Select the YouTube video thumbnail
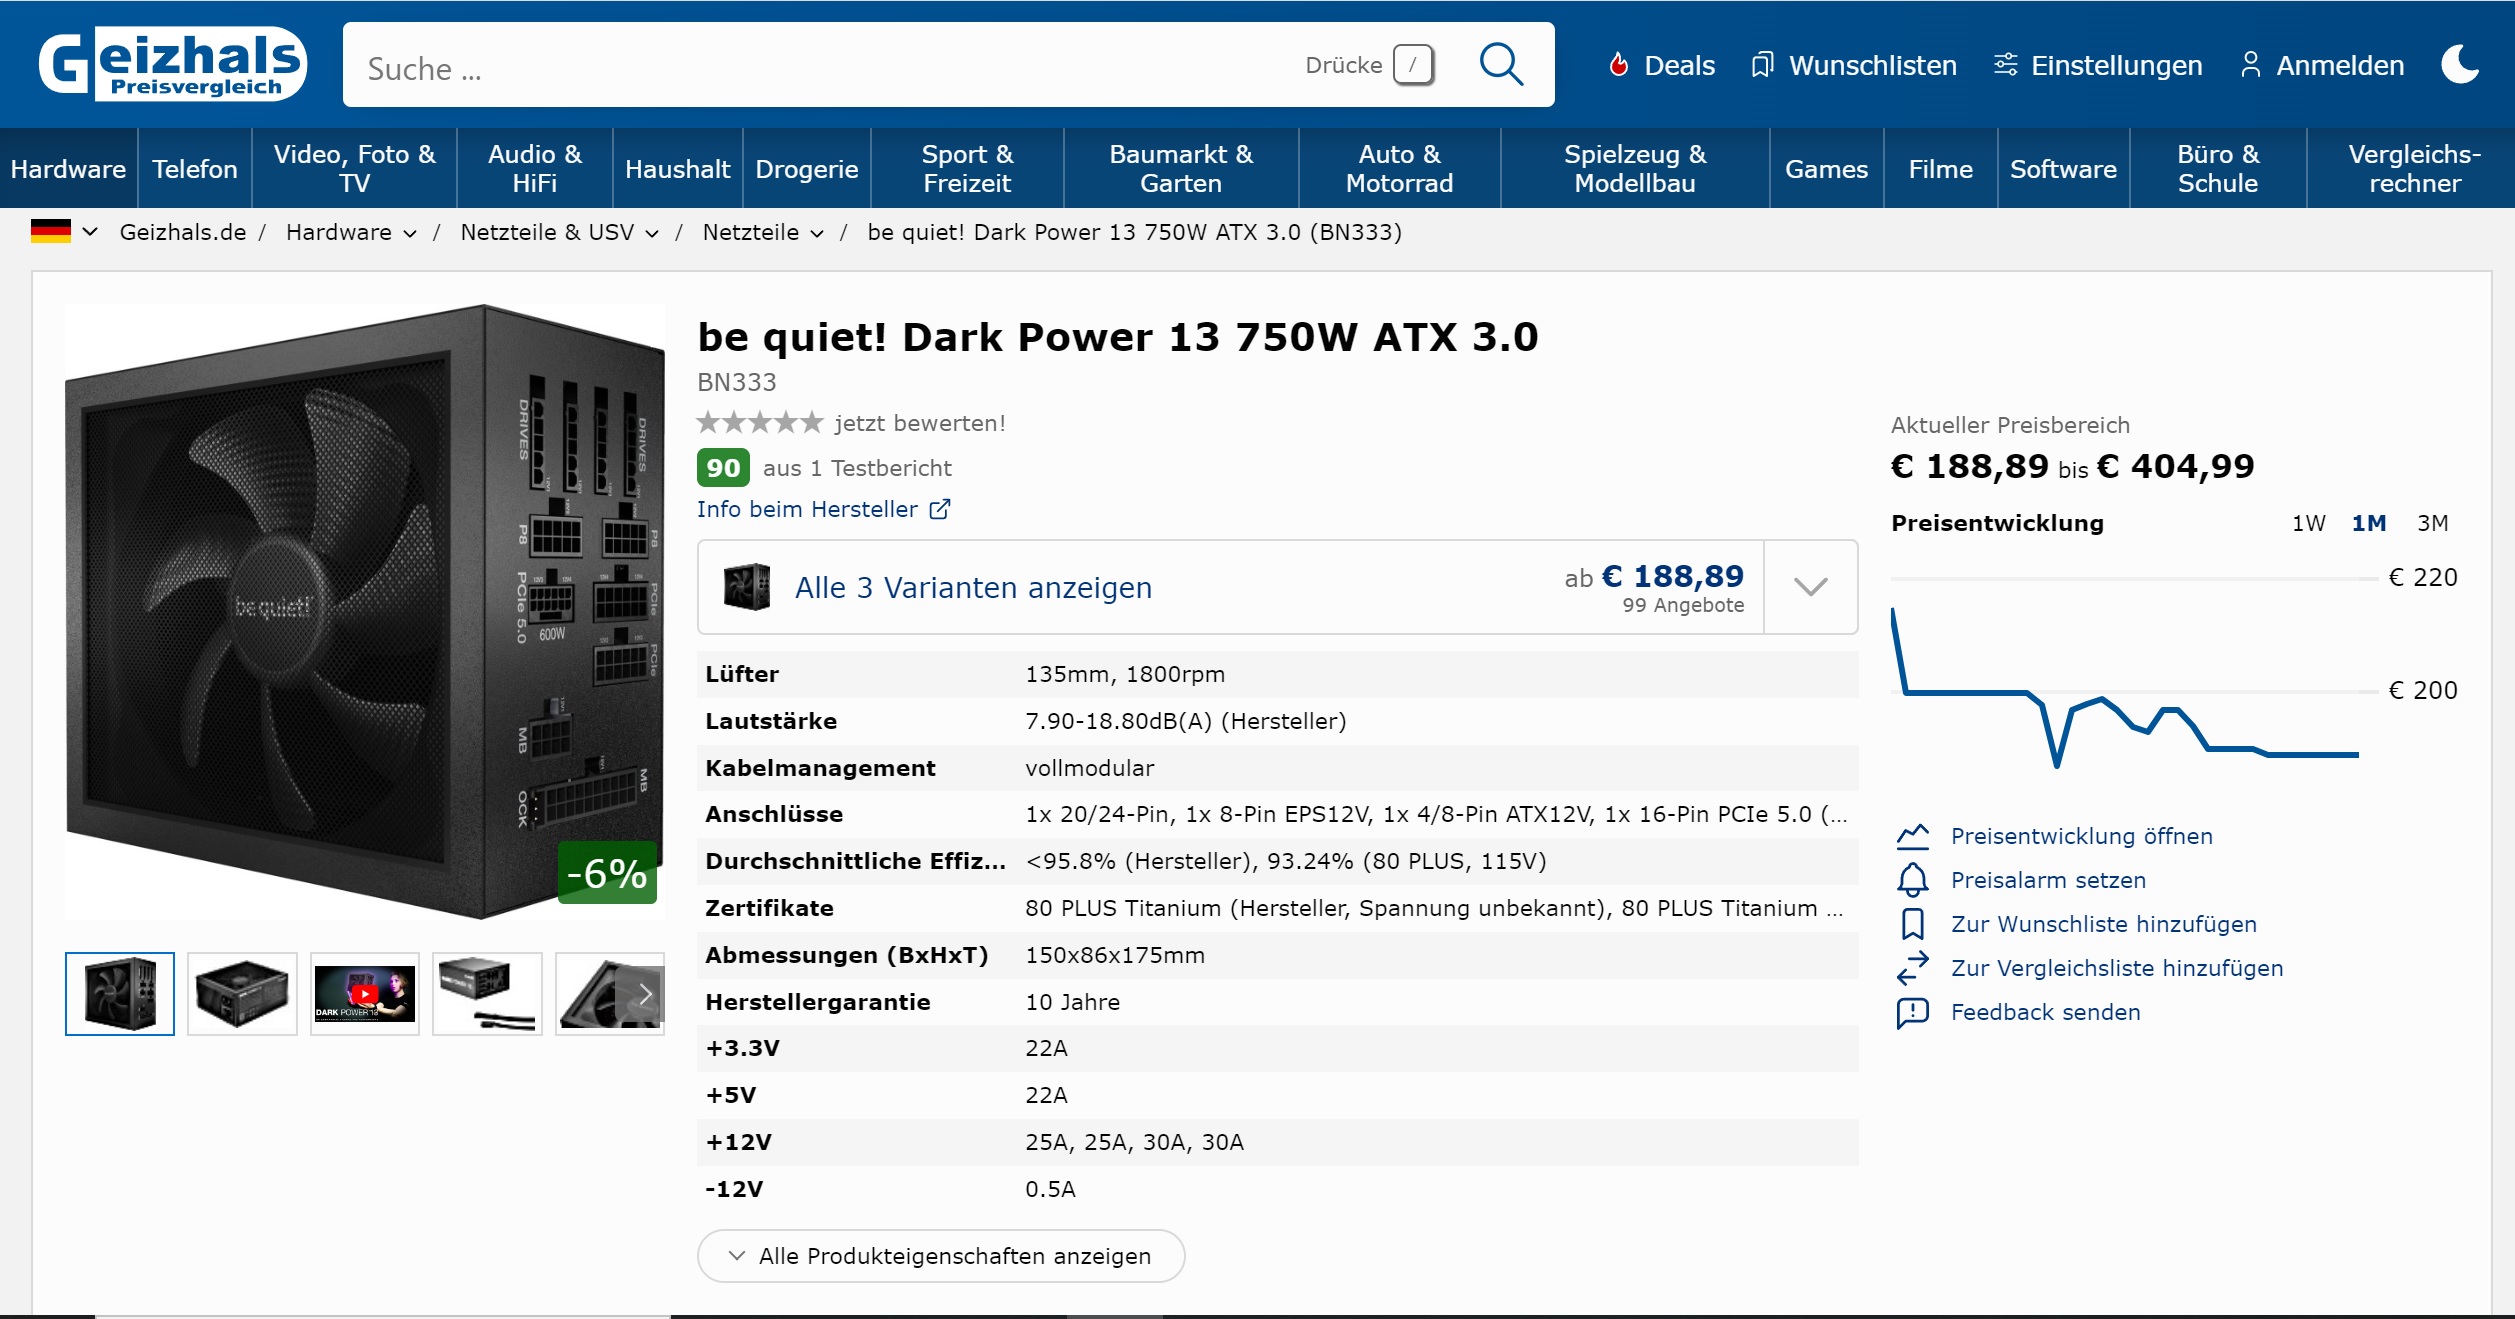This screenshot has height=1319, width=2515. point(364,994)
